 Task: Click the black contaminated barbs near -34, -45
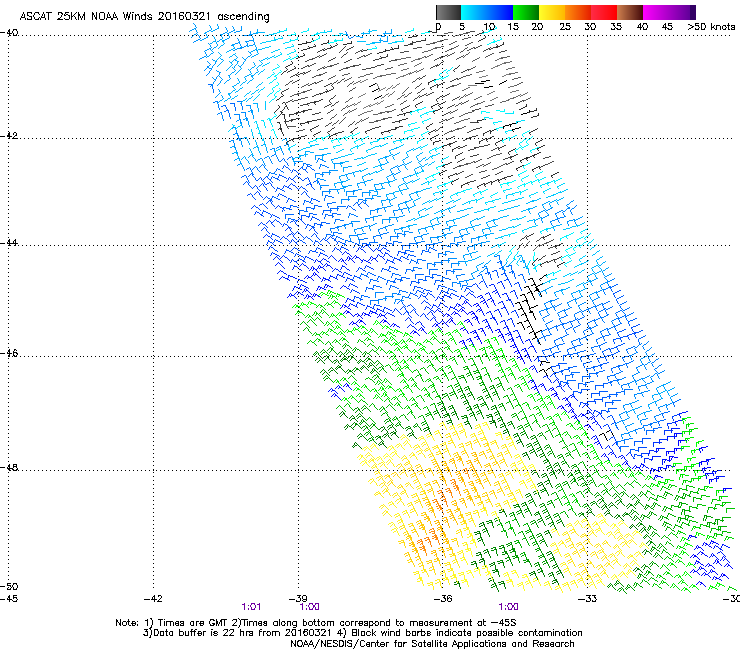(x=530, y=307)
